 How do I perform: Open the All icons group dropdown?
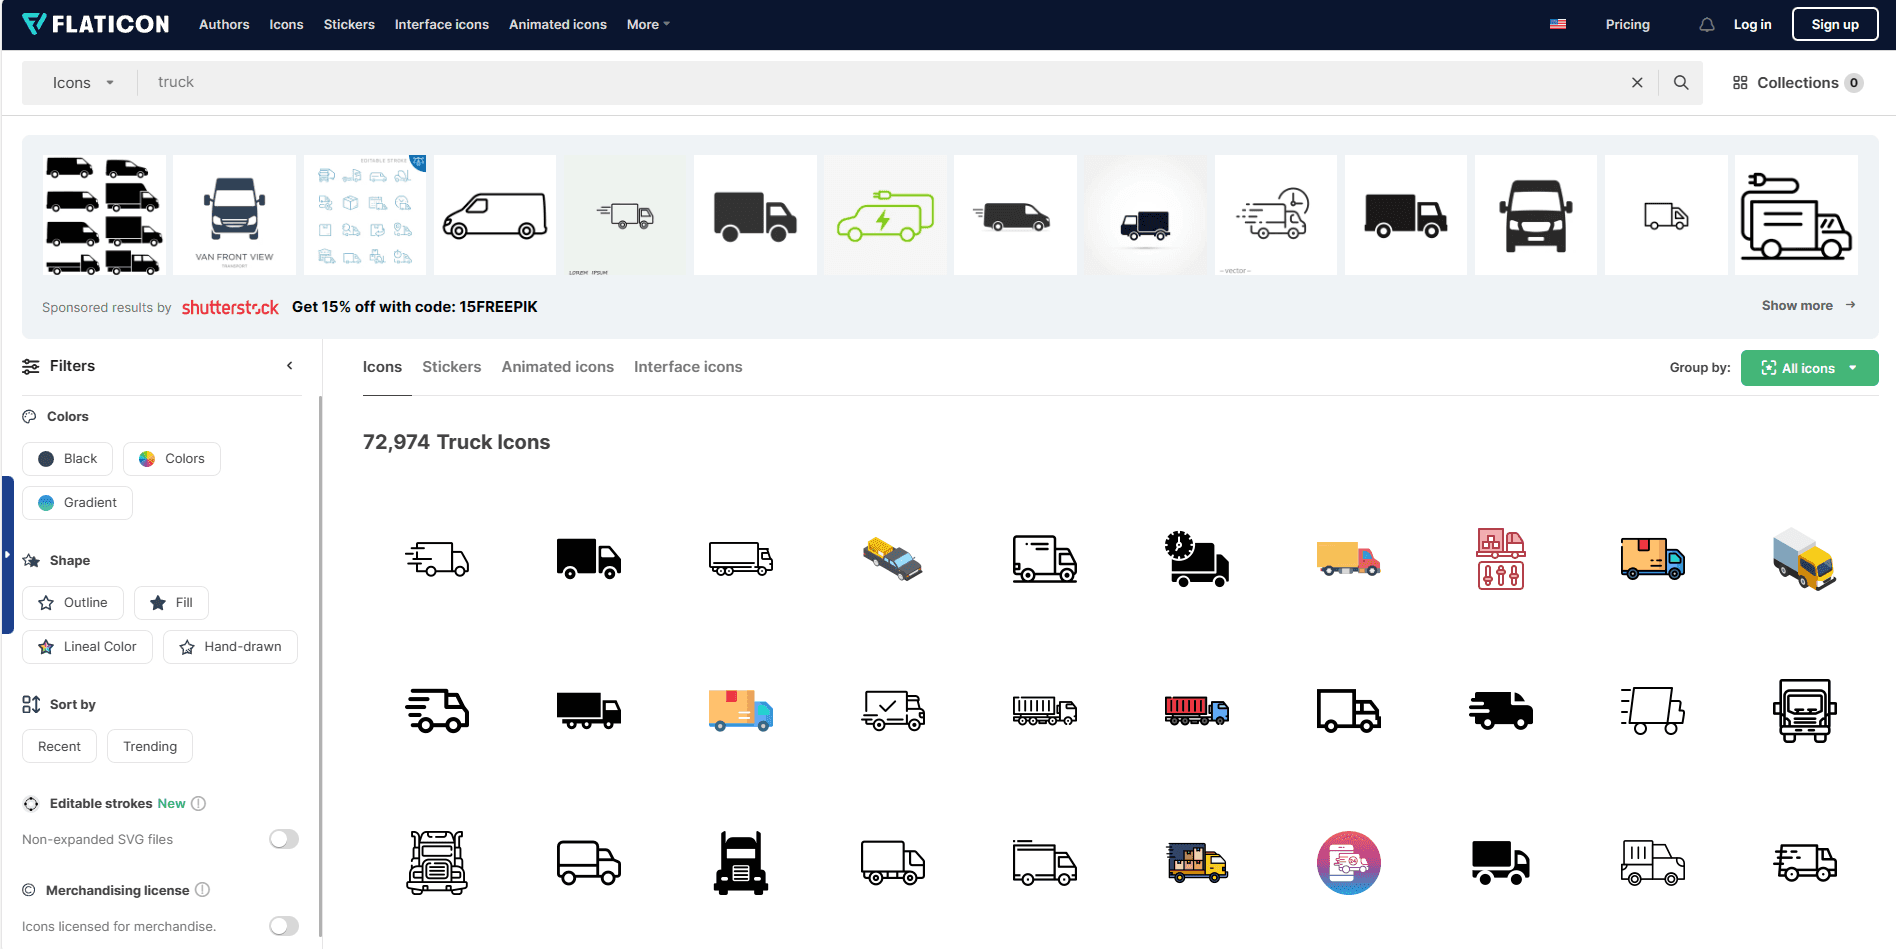click(1809, 368)
